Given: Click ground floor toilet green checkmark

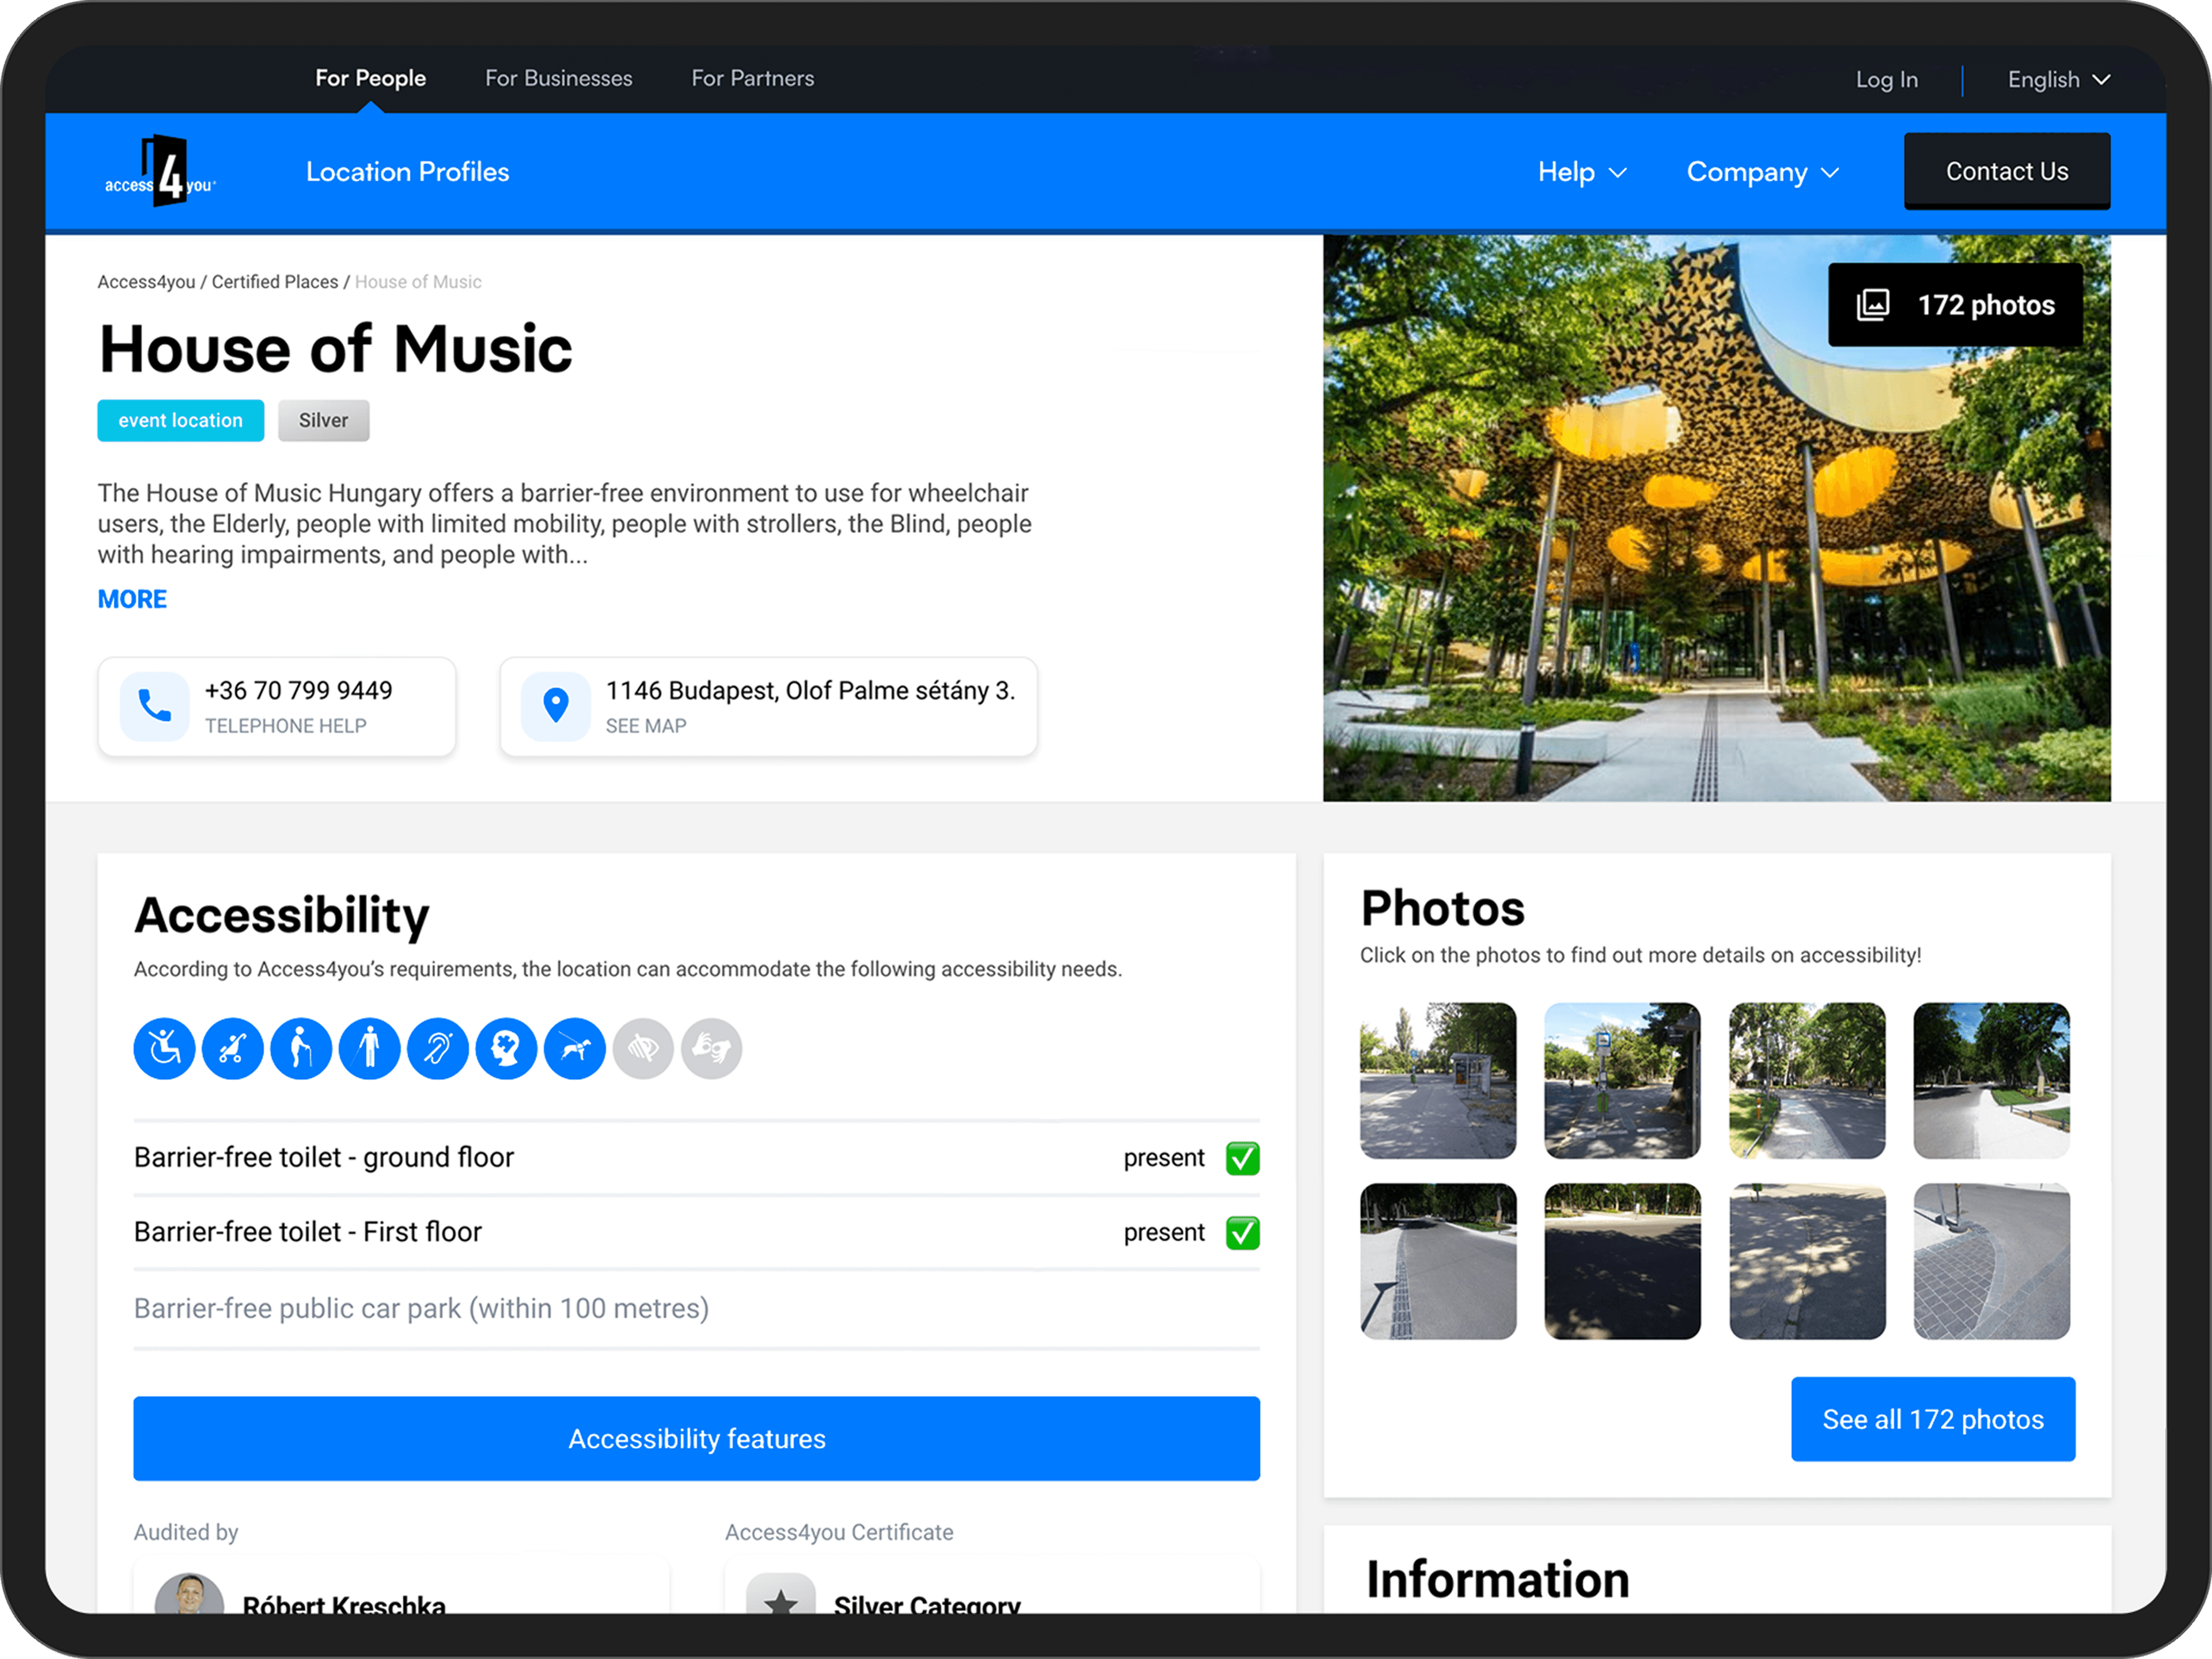Looking at the screenshot, I should point(1242,1158).
